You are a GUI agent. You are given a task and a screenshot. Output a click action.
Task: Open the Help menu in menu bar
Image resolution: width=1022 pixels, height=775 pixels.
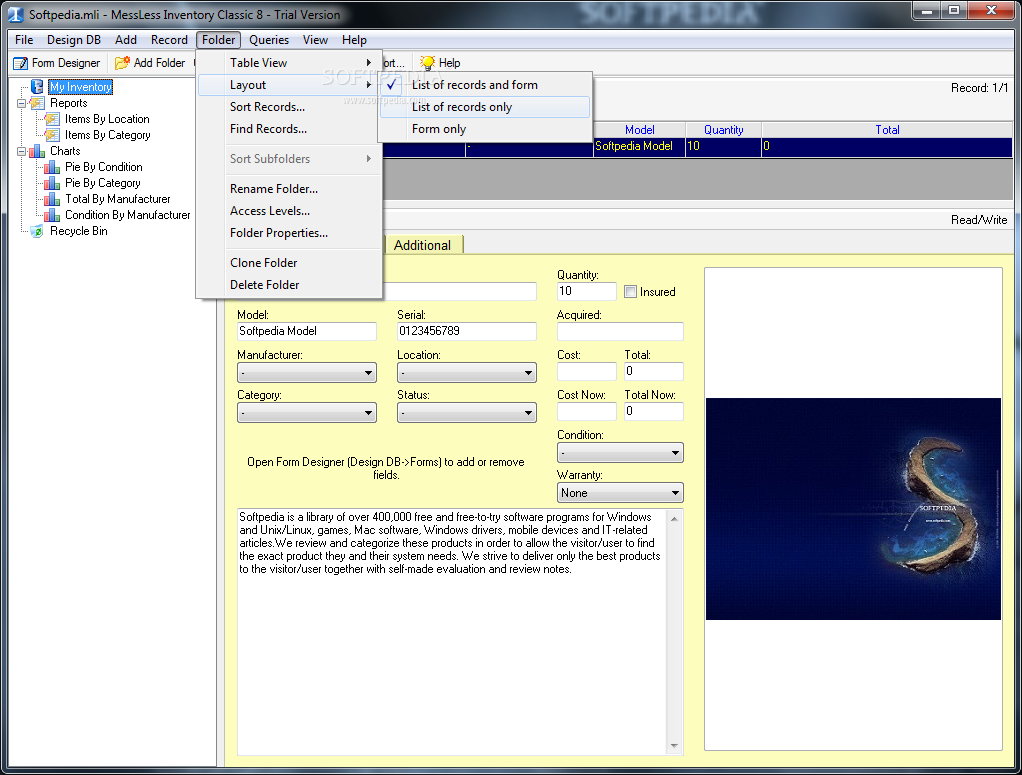pyautogui.click(x=354, y=40)
